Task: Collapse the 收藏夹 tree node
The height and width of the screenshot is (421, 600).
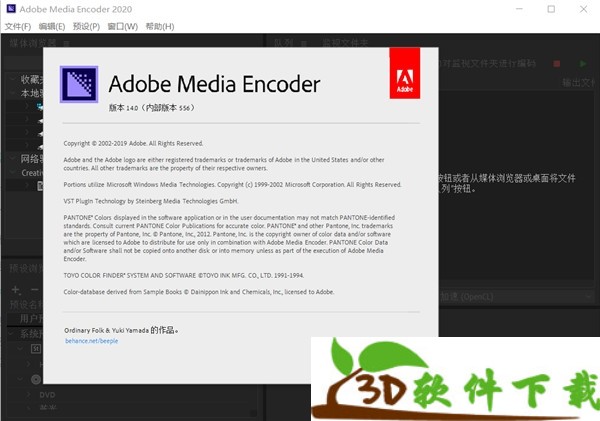Action: pyautogui.click(x=13, y=79)
